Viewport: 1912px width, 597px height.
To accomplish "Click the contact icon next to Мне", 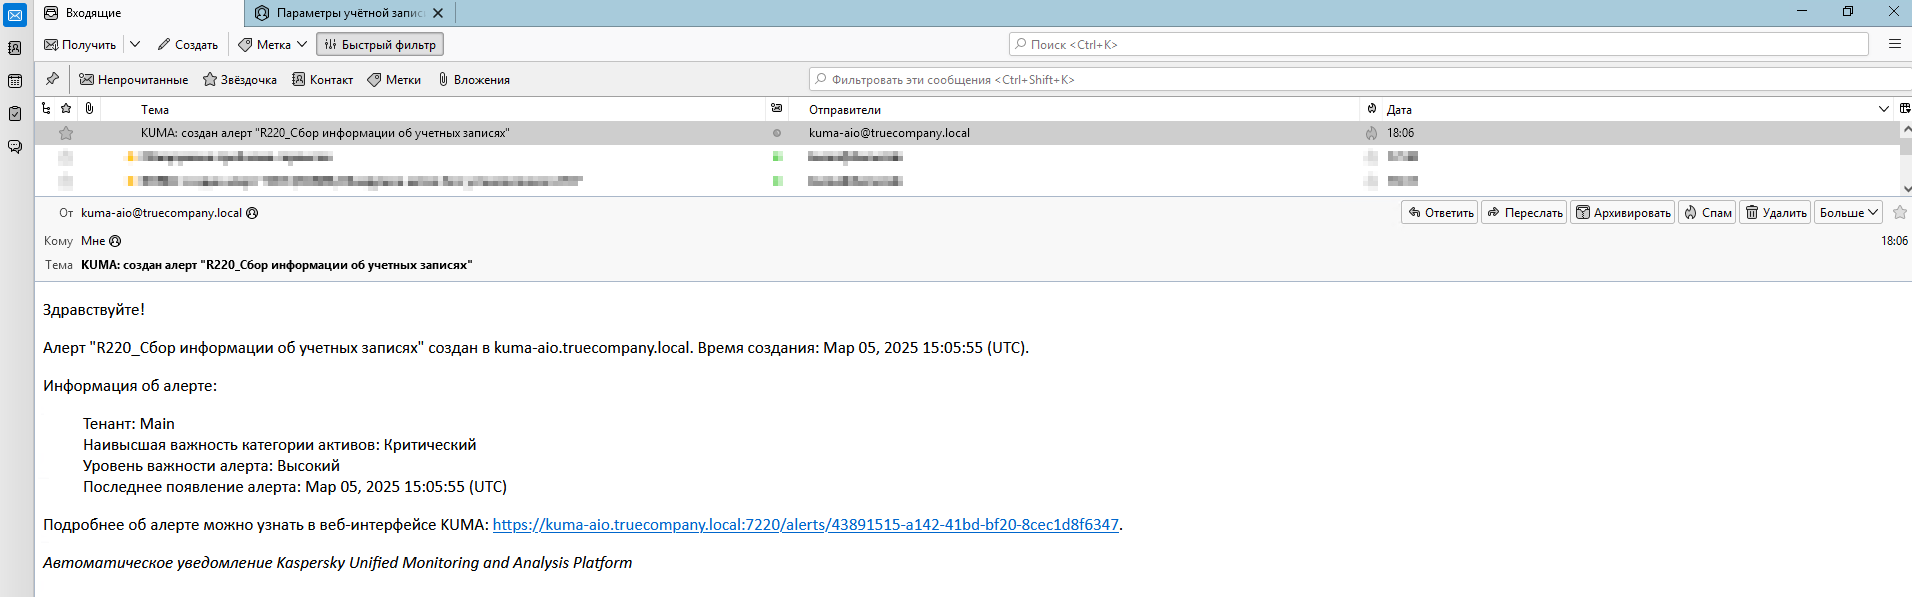I will pyautogui.click(x=115, y=241).
